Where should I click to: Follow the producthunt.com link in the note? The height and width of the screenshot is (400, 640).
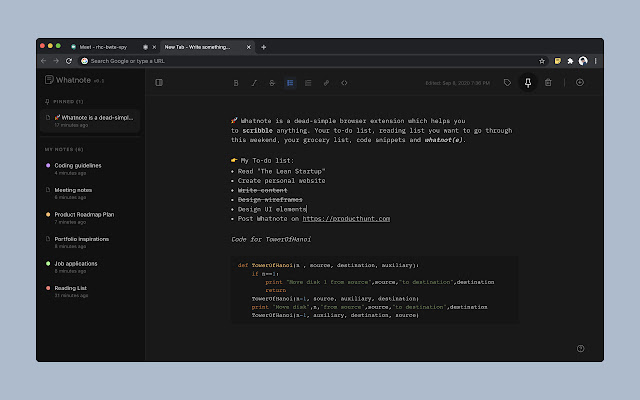(345, 218)
